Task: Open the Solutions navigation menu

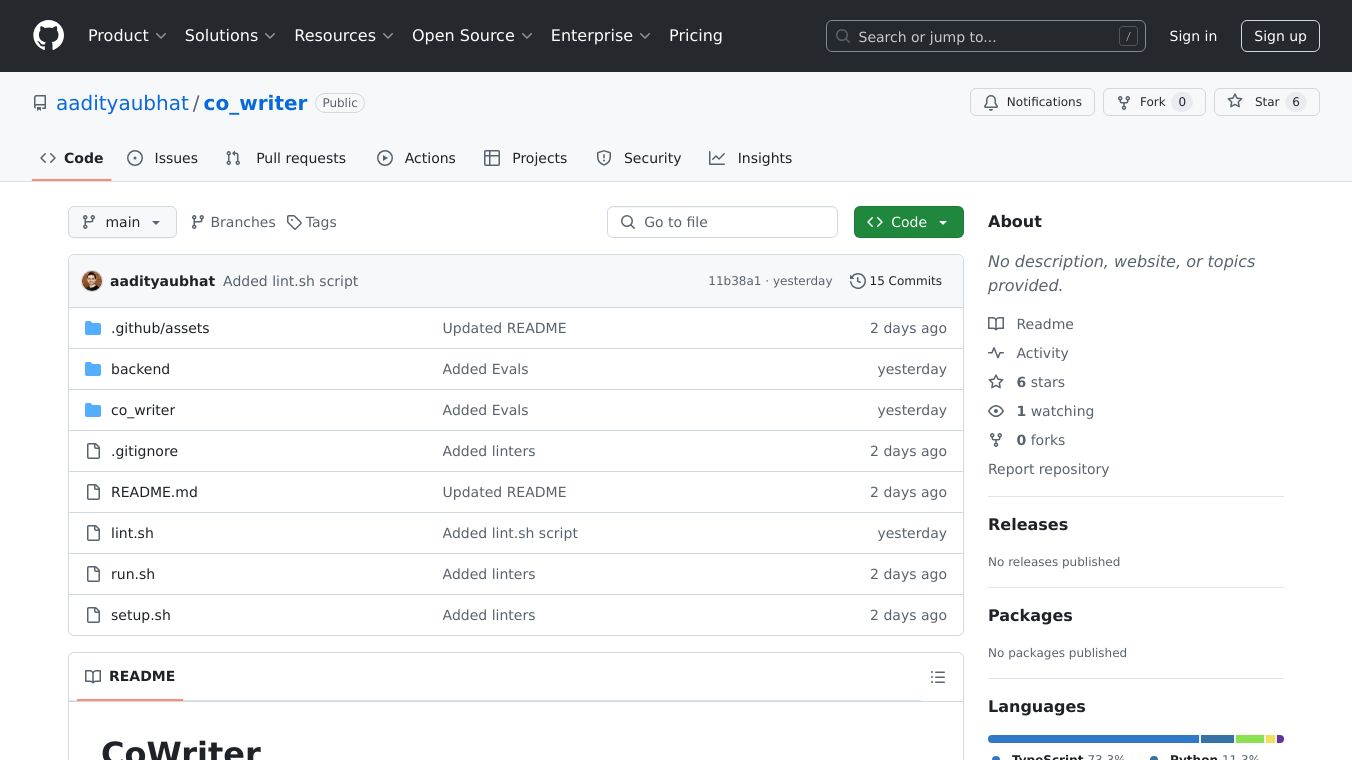Action: click(x=229, y=36)
